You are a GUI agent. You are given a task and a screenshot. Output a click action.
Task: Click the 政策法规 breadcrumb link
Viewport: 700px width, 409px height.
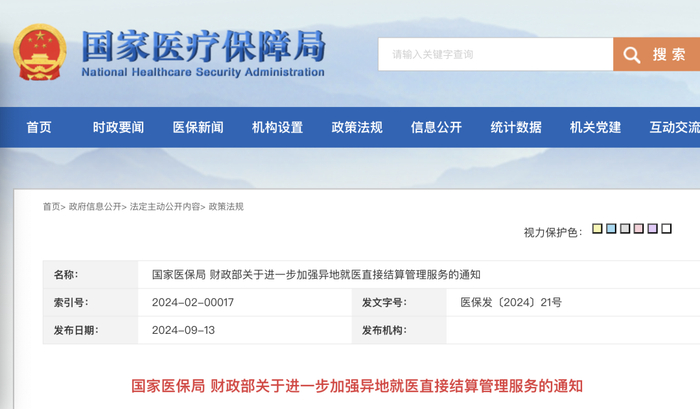[226, 206]
